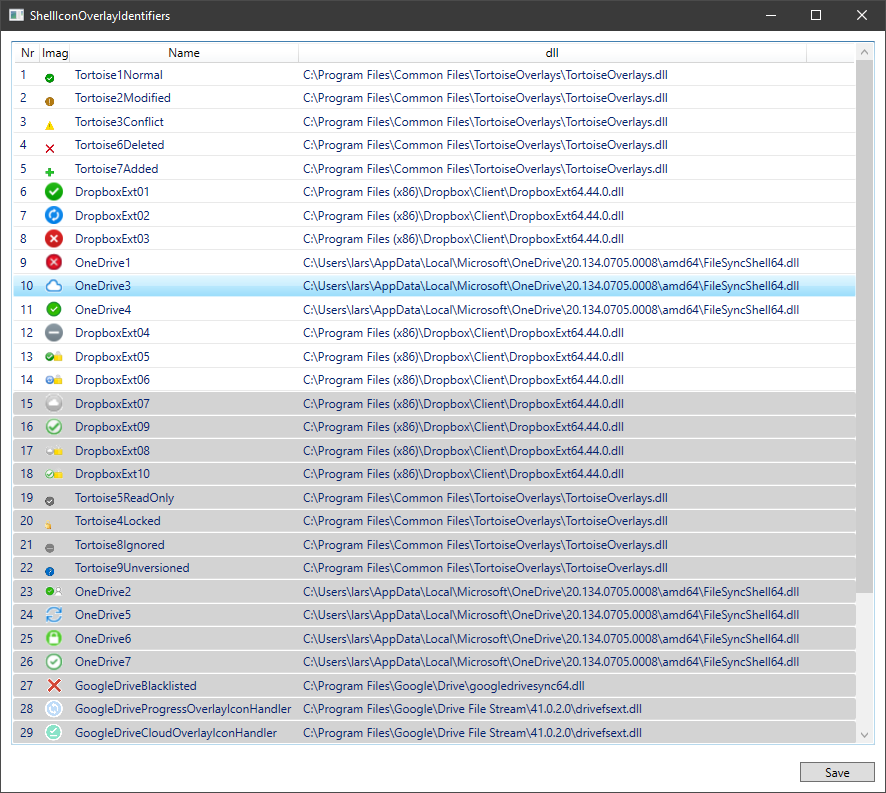Click the scrollbar up arrow

pos(866,52)
